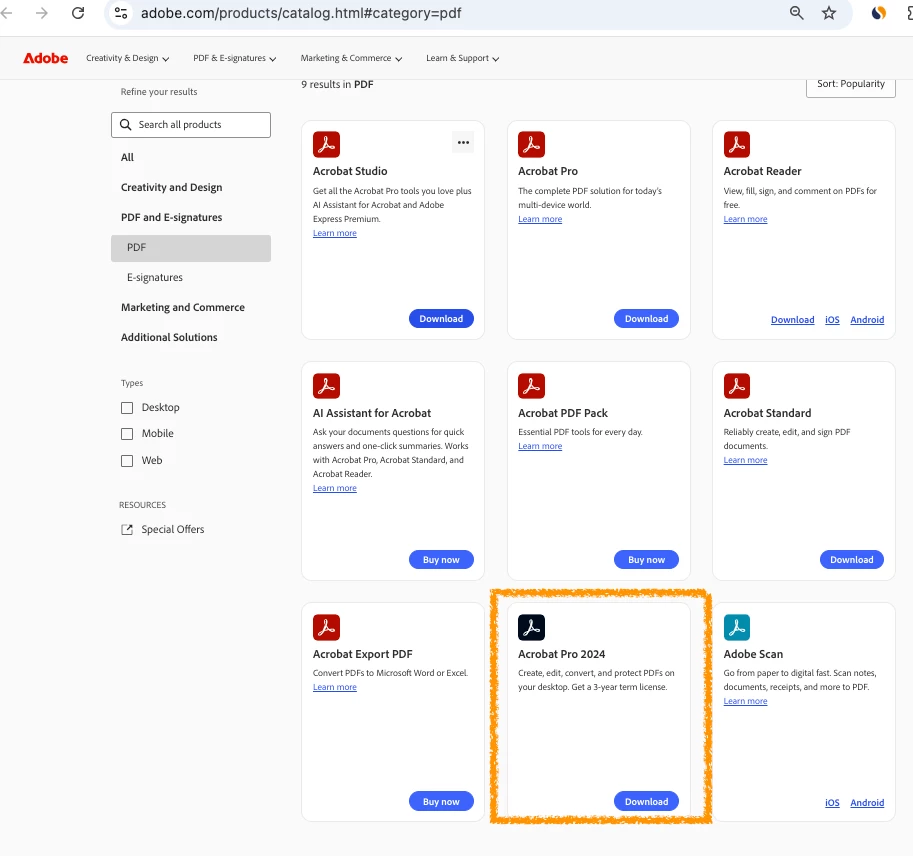Open the Sort: Popularity dropdown

tap(850, 85)
